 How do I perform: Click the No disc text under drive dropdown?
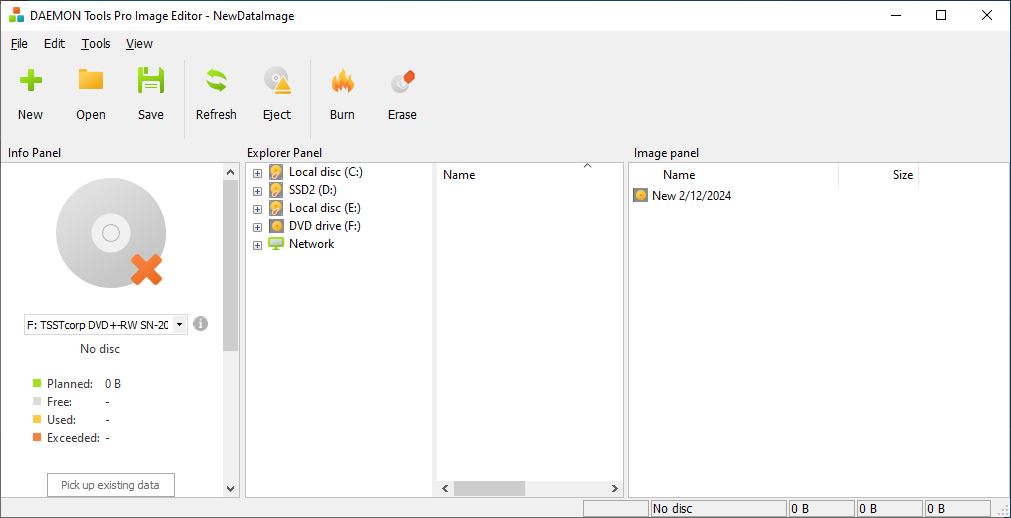[100, 349]
